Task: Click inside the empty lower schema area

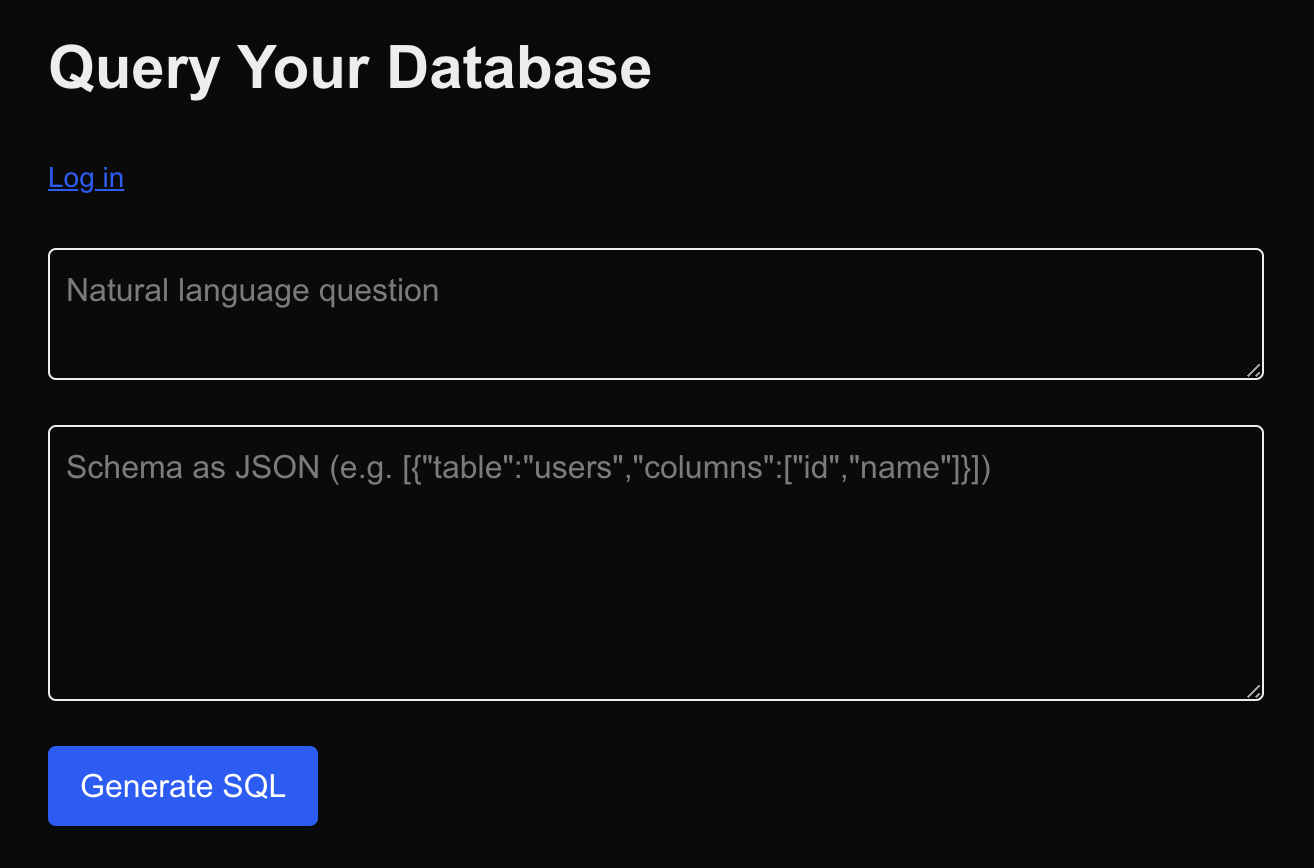Action: 656,600
